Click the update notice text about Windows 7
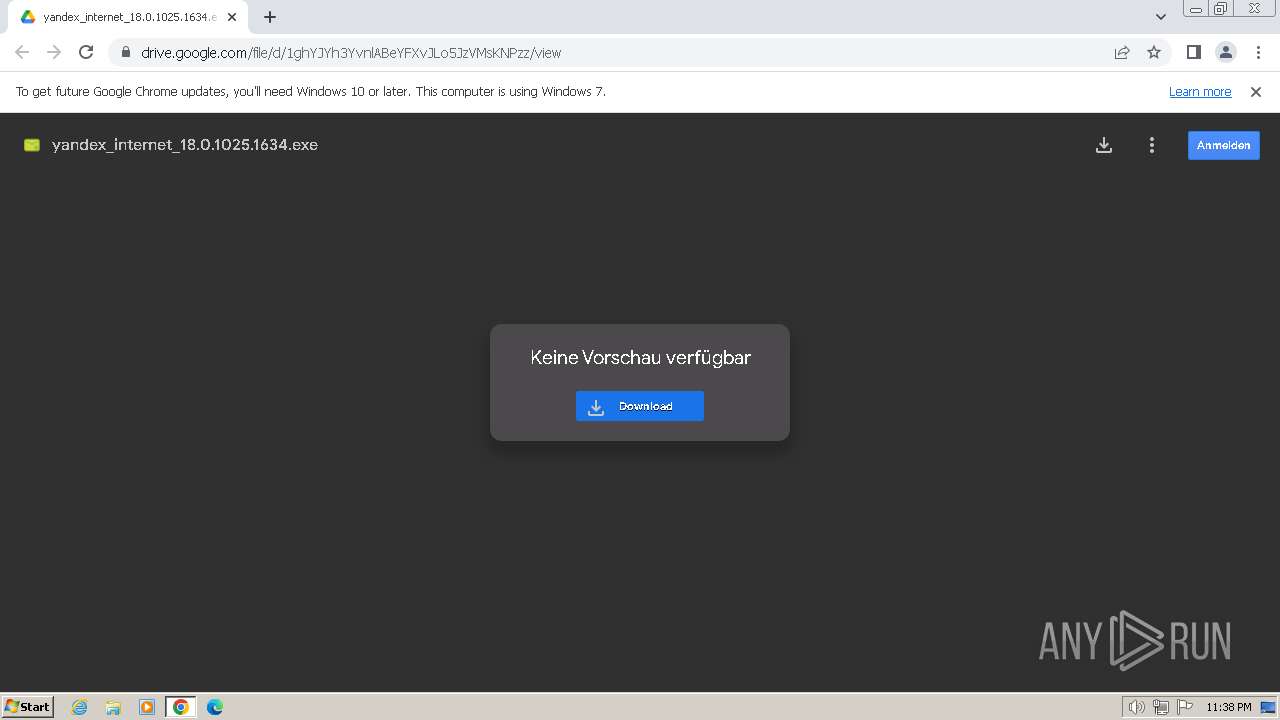Viewport: 1280px width, 720px height. [311, 92]
